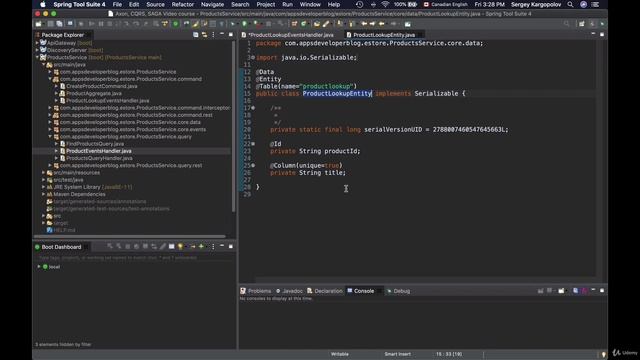The width and height of the screenshot is (640, 360).
Task: Open the Navigate menu
Action: point(212,4)
